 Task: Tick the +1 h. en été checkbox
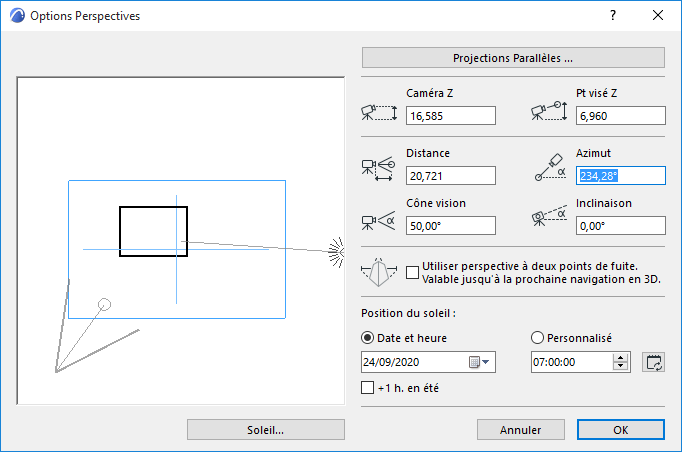(367, 387)
